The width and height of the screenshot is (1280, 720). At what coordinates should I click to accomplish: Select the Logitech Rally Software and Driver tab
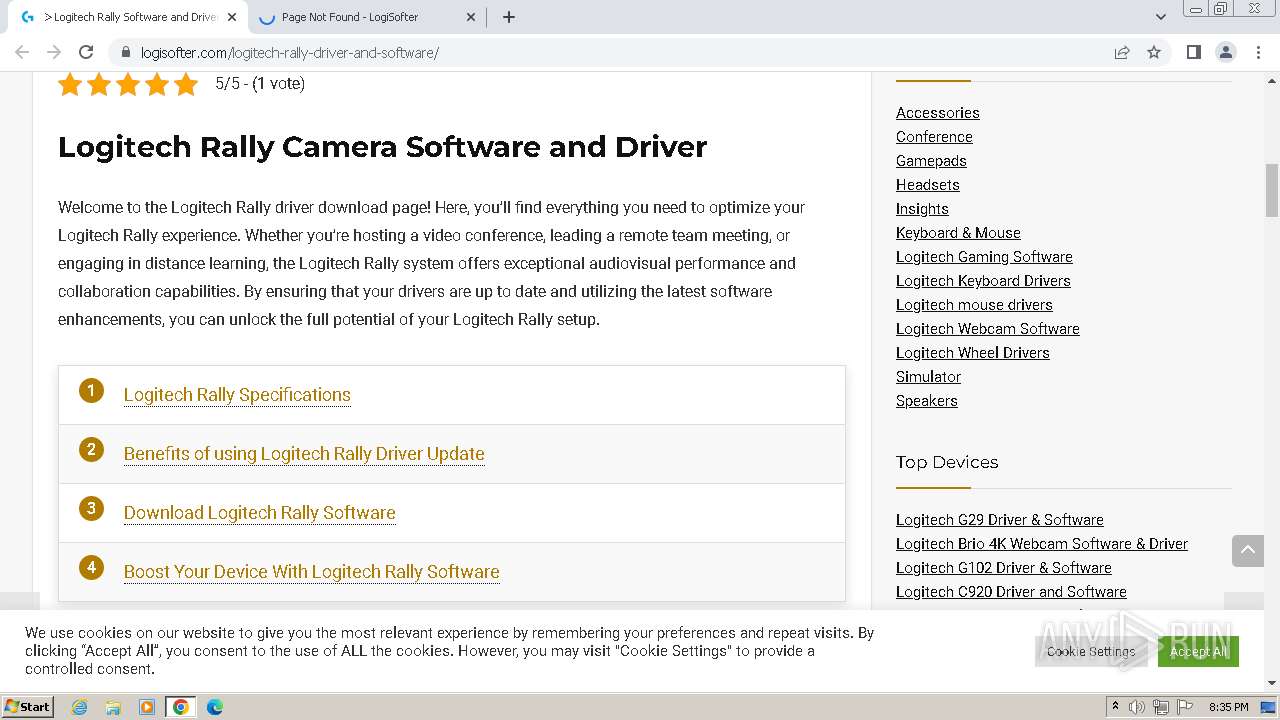127,17
